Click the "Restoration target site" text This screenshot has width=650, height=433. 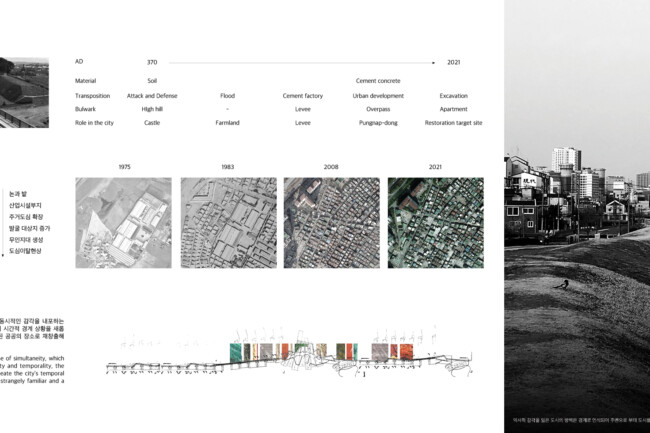click(453, 122)
